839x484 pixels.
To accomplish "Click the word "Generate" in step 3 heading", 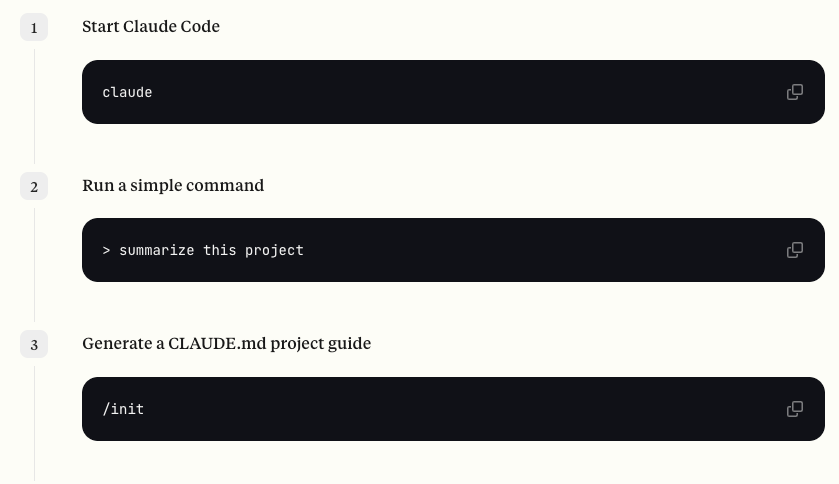I will [117, 343].
